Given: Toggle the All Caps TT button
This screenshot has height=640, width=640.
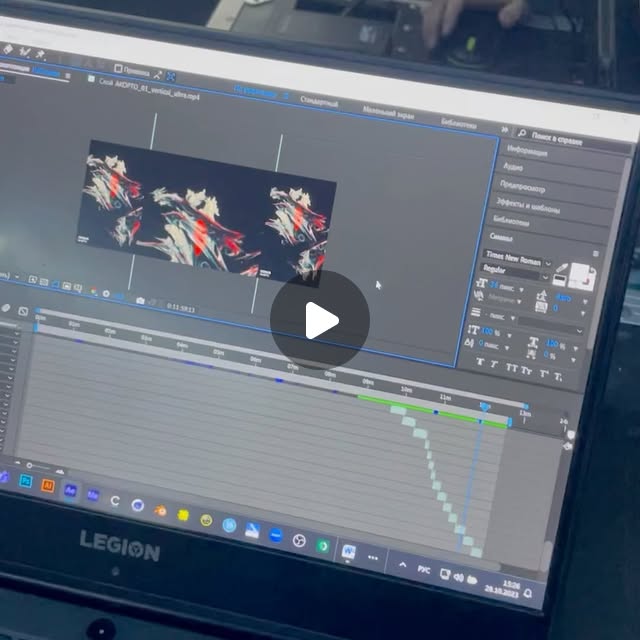Looking at the screenshot, I should (511, 368).
